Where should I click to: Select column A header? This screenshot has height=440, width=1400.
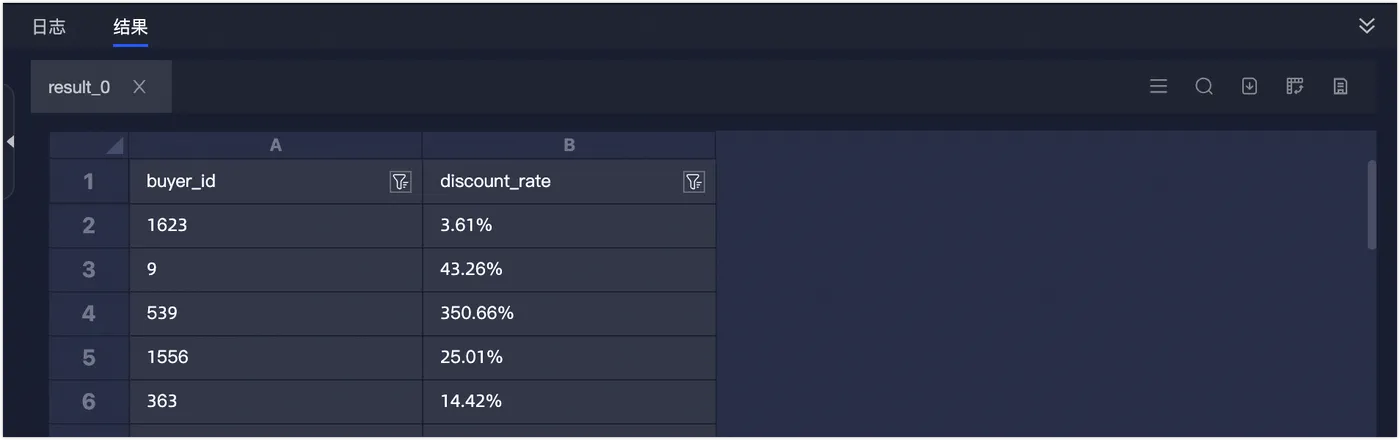[276, 145]
